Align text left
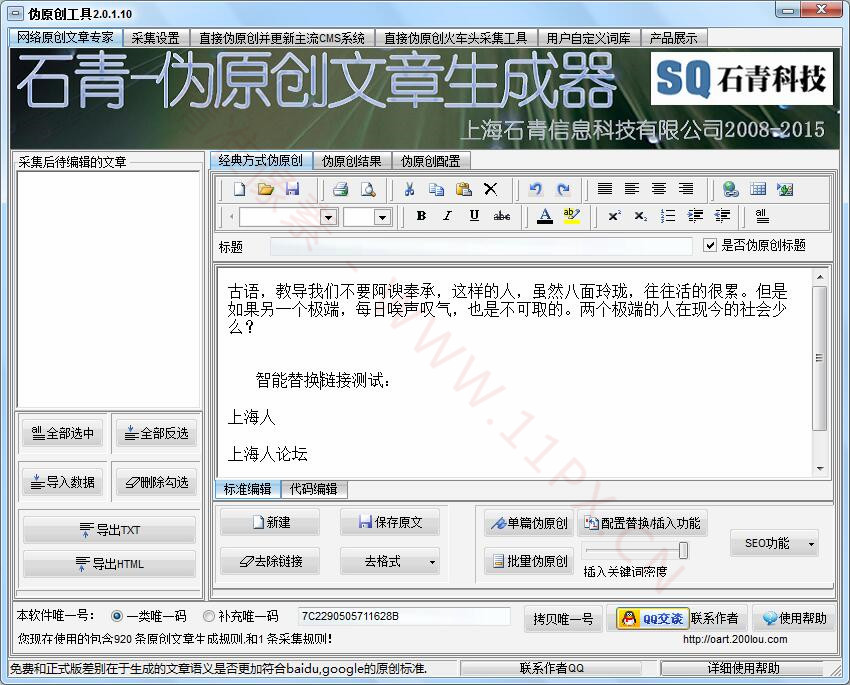Screen dimensions: 850x685 632,189
